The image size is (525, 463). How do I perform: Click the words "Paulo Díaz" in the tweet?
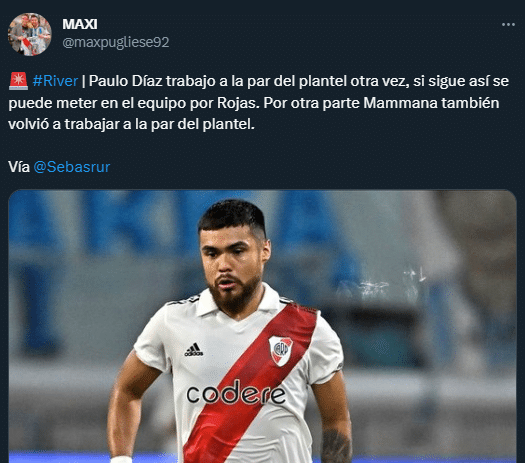(126, 81)
